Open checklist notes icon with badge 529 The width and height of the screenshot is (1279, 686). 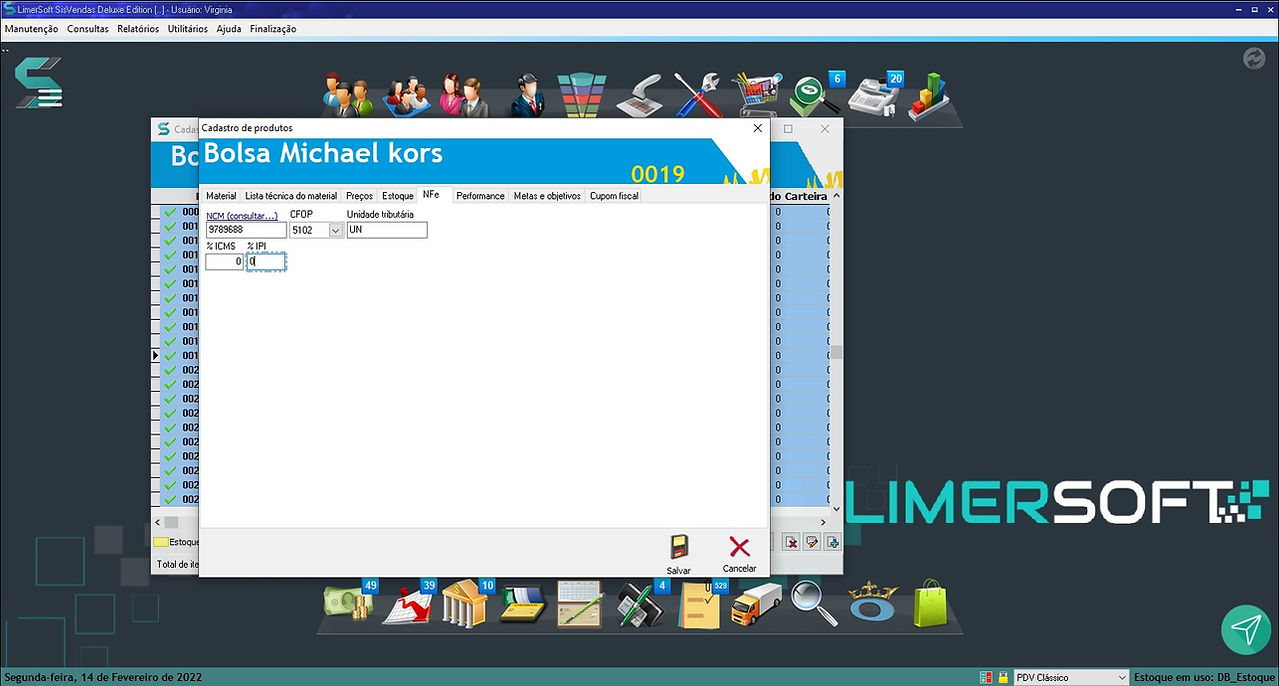tap(700, 604)
